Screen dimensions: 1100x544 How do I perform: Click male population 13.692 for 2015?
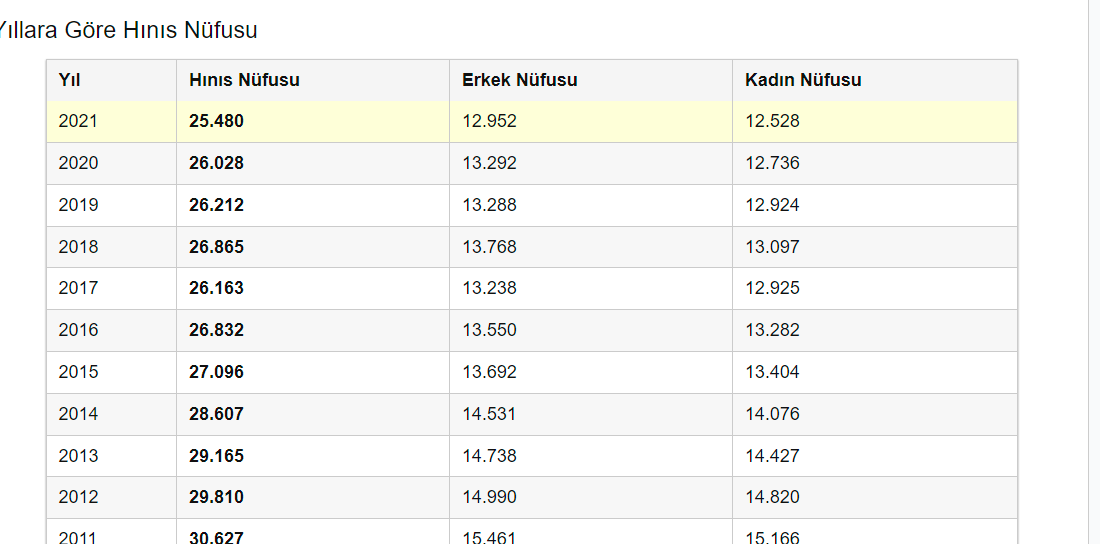489,372
